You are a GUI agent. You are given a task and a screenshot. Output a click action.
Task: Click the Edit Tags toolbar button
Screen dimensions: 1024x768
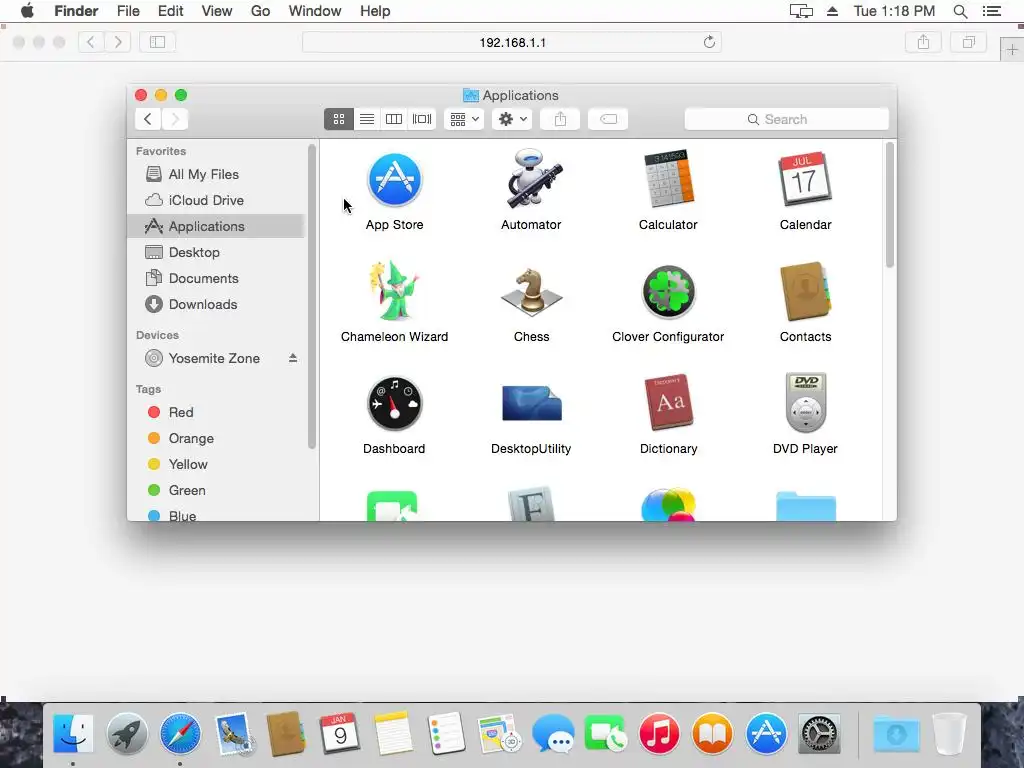(x=608, y=119)
